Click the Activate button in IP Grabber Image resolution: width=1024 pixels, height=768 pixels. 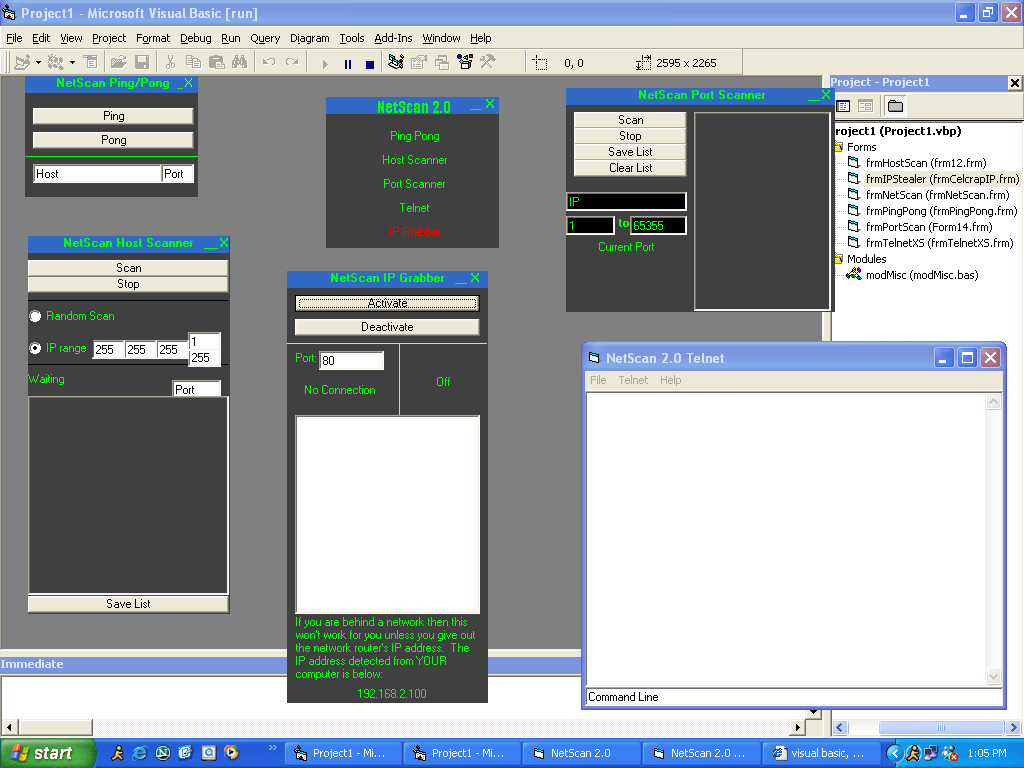[387, 303]
